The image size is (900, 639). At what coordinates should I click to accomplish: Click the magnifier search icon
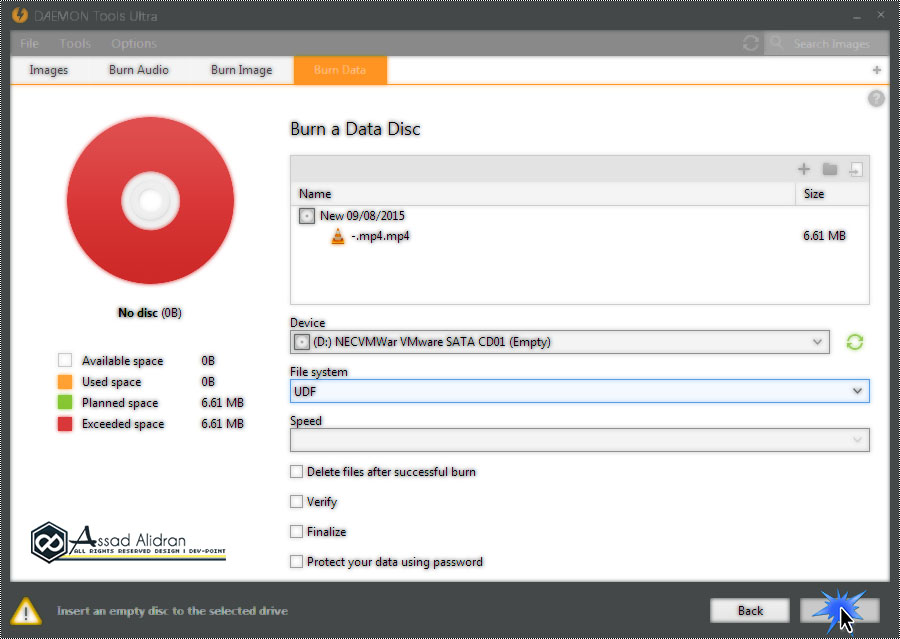tap(777, 43)
